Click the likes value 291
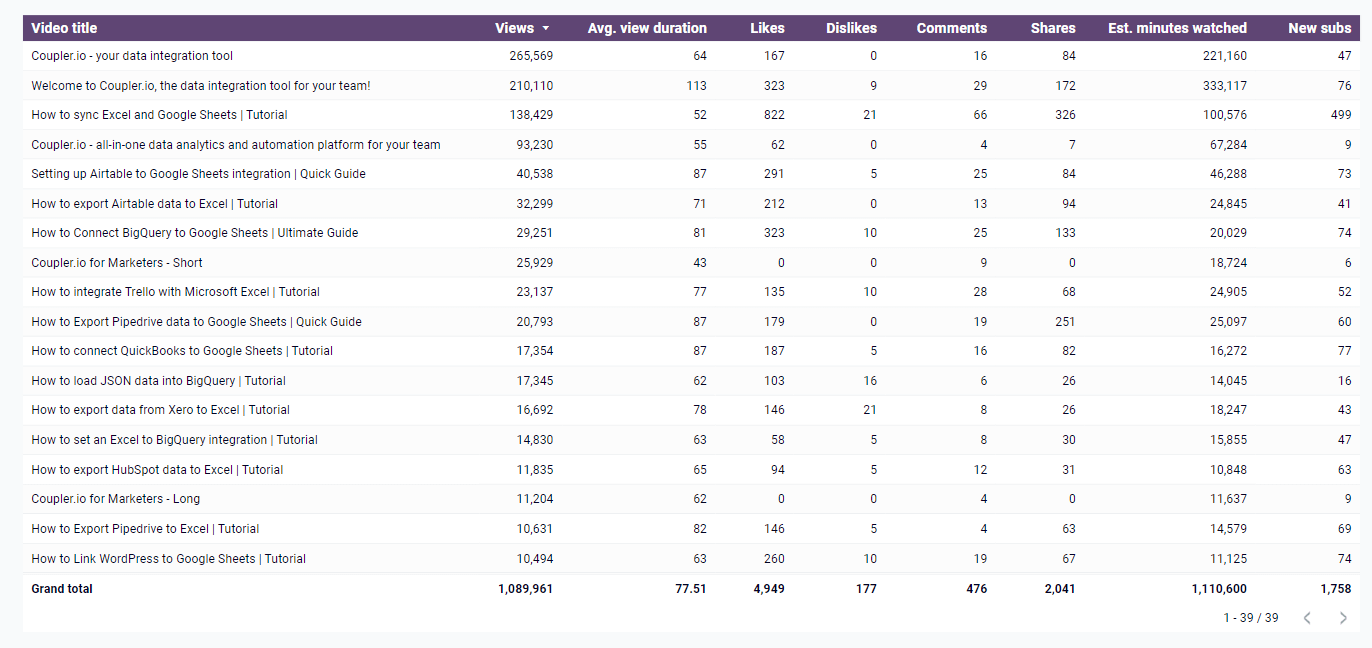This screenshot has height=648, width=1372. [774, 174]
